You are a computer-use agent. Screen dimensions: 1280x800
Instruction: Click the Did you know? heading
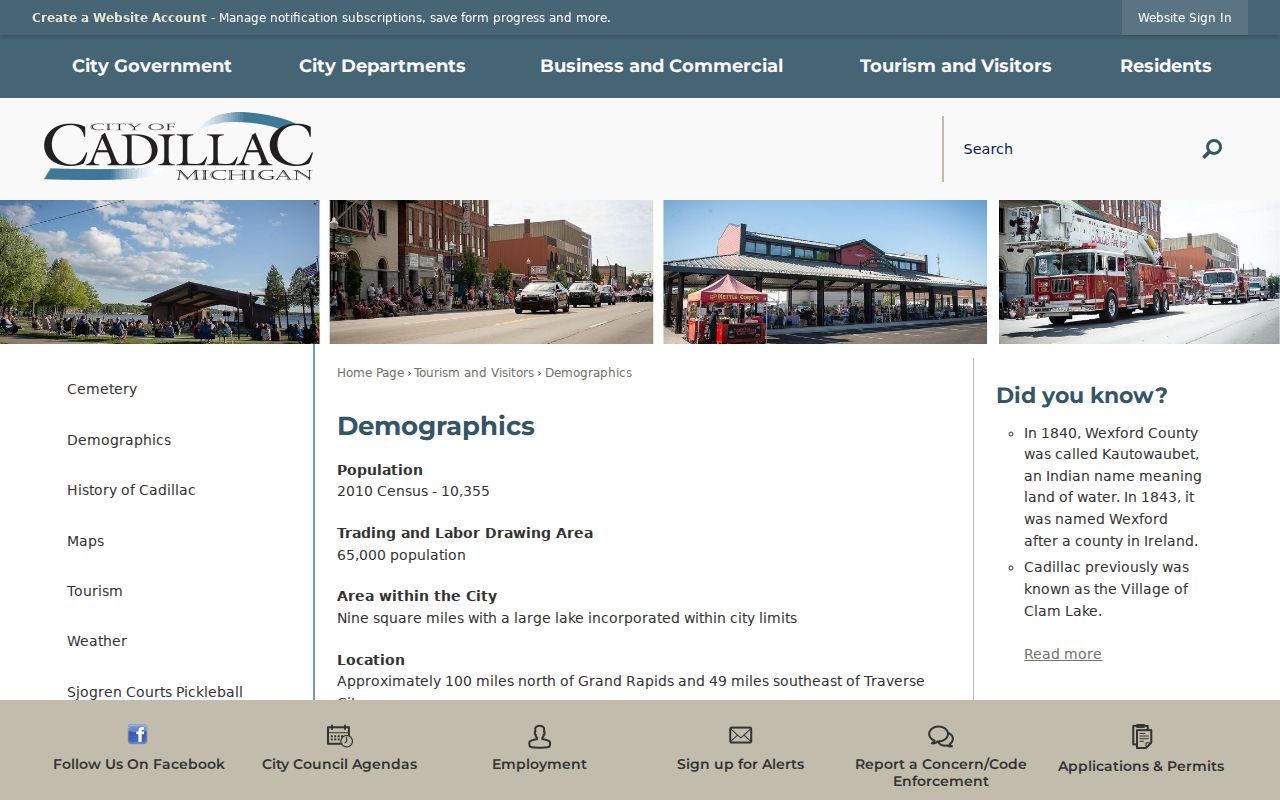point(1082,396)
